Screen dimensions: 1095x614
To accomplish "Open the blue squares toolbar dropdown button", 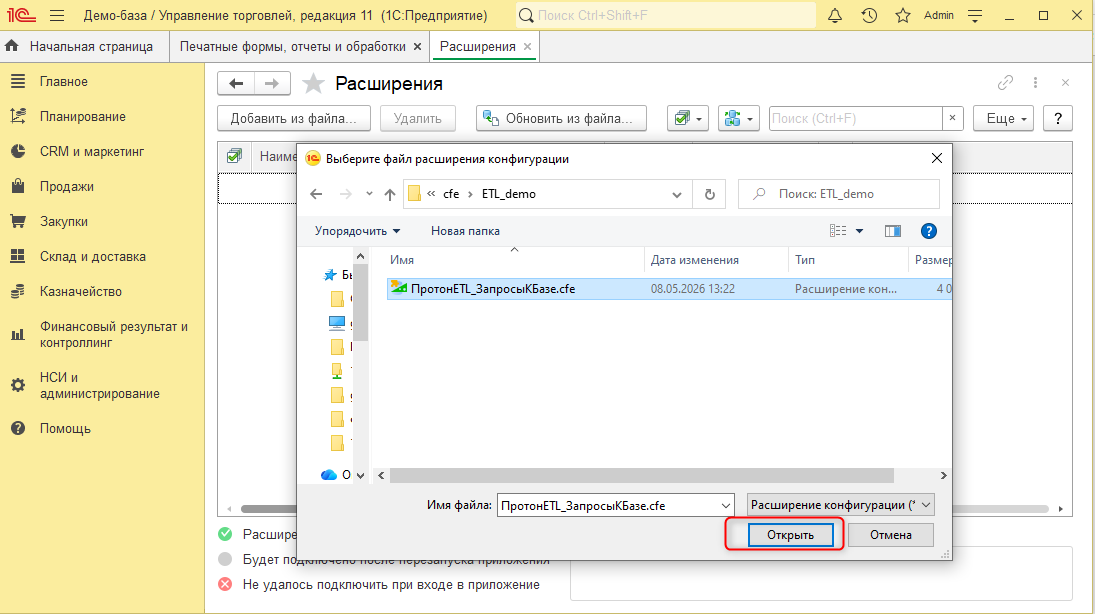I will coord(738,119).
